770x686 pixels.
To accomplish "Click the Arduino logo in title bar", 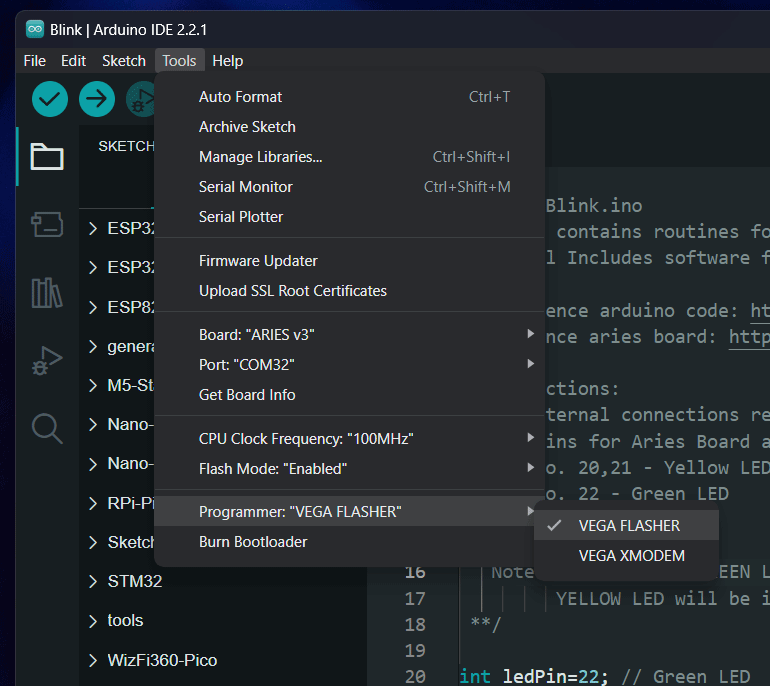I will (x=35, y=29).
